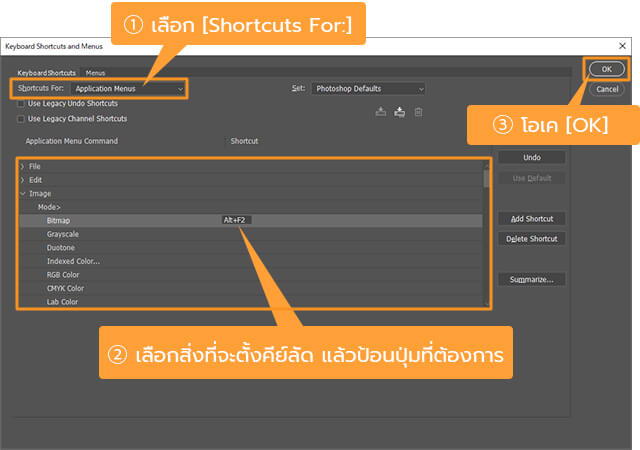Expand the Edit menu commands group
The image size is (640, 450).
coord(22,180)
